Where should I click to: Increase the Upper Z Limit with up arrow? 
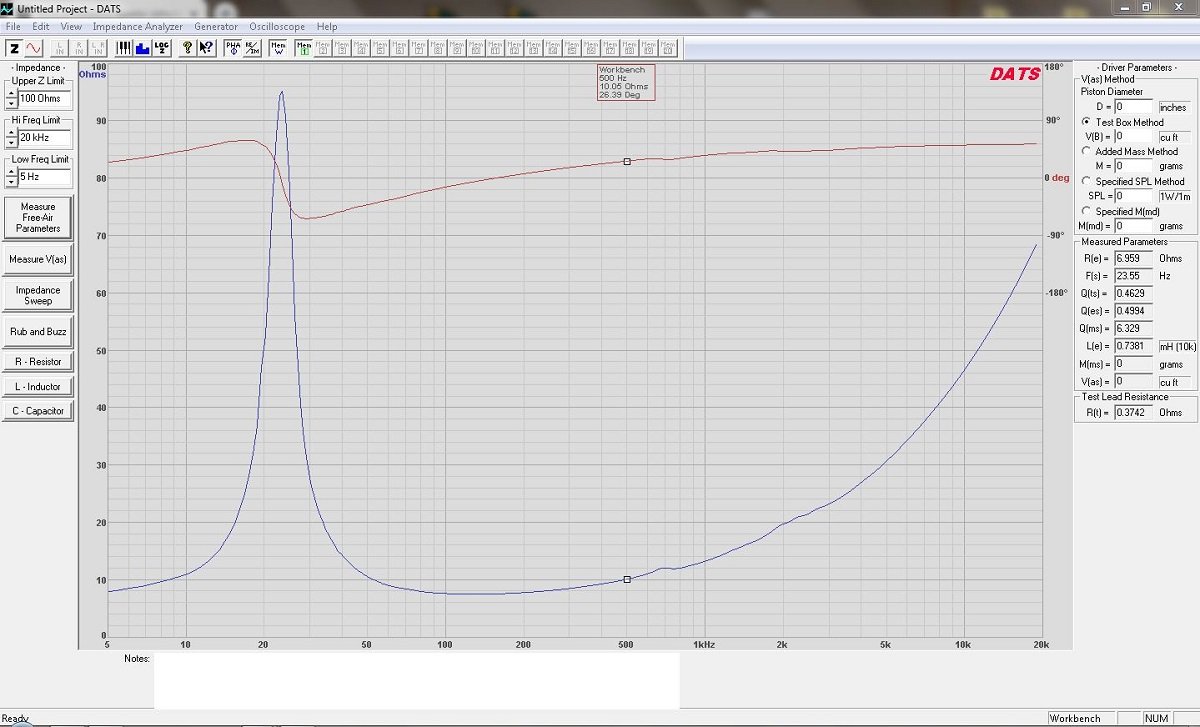11,94
